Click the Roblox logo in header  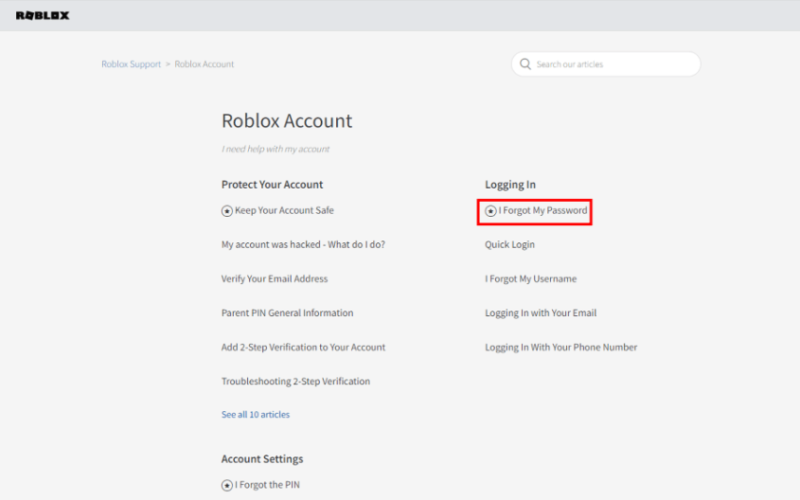point(42,15)
